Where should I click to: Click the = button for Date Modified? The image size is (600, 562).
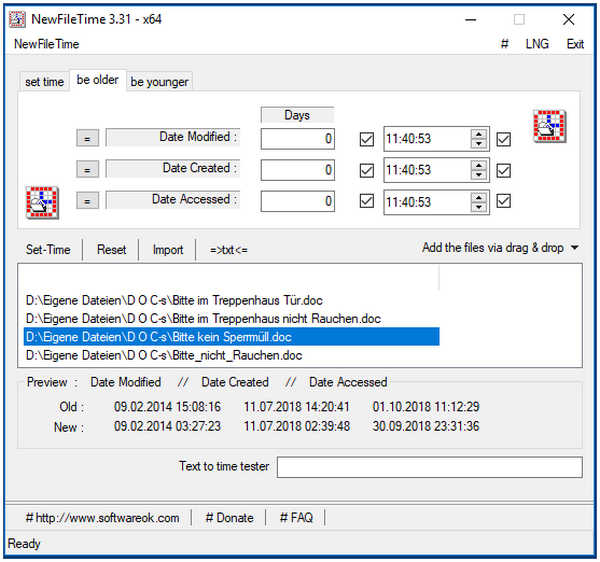click(x=87, y=138)
